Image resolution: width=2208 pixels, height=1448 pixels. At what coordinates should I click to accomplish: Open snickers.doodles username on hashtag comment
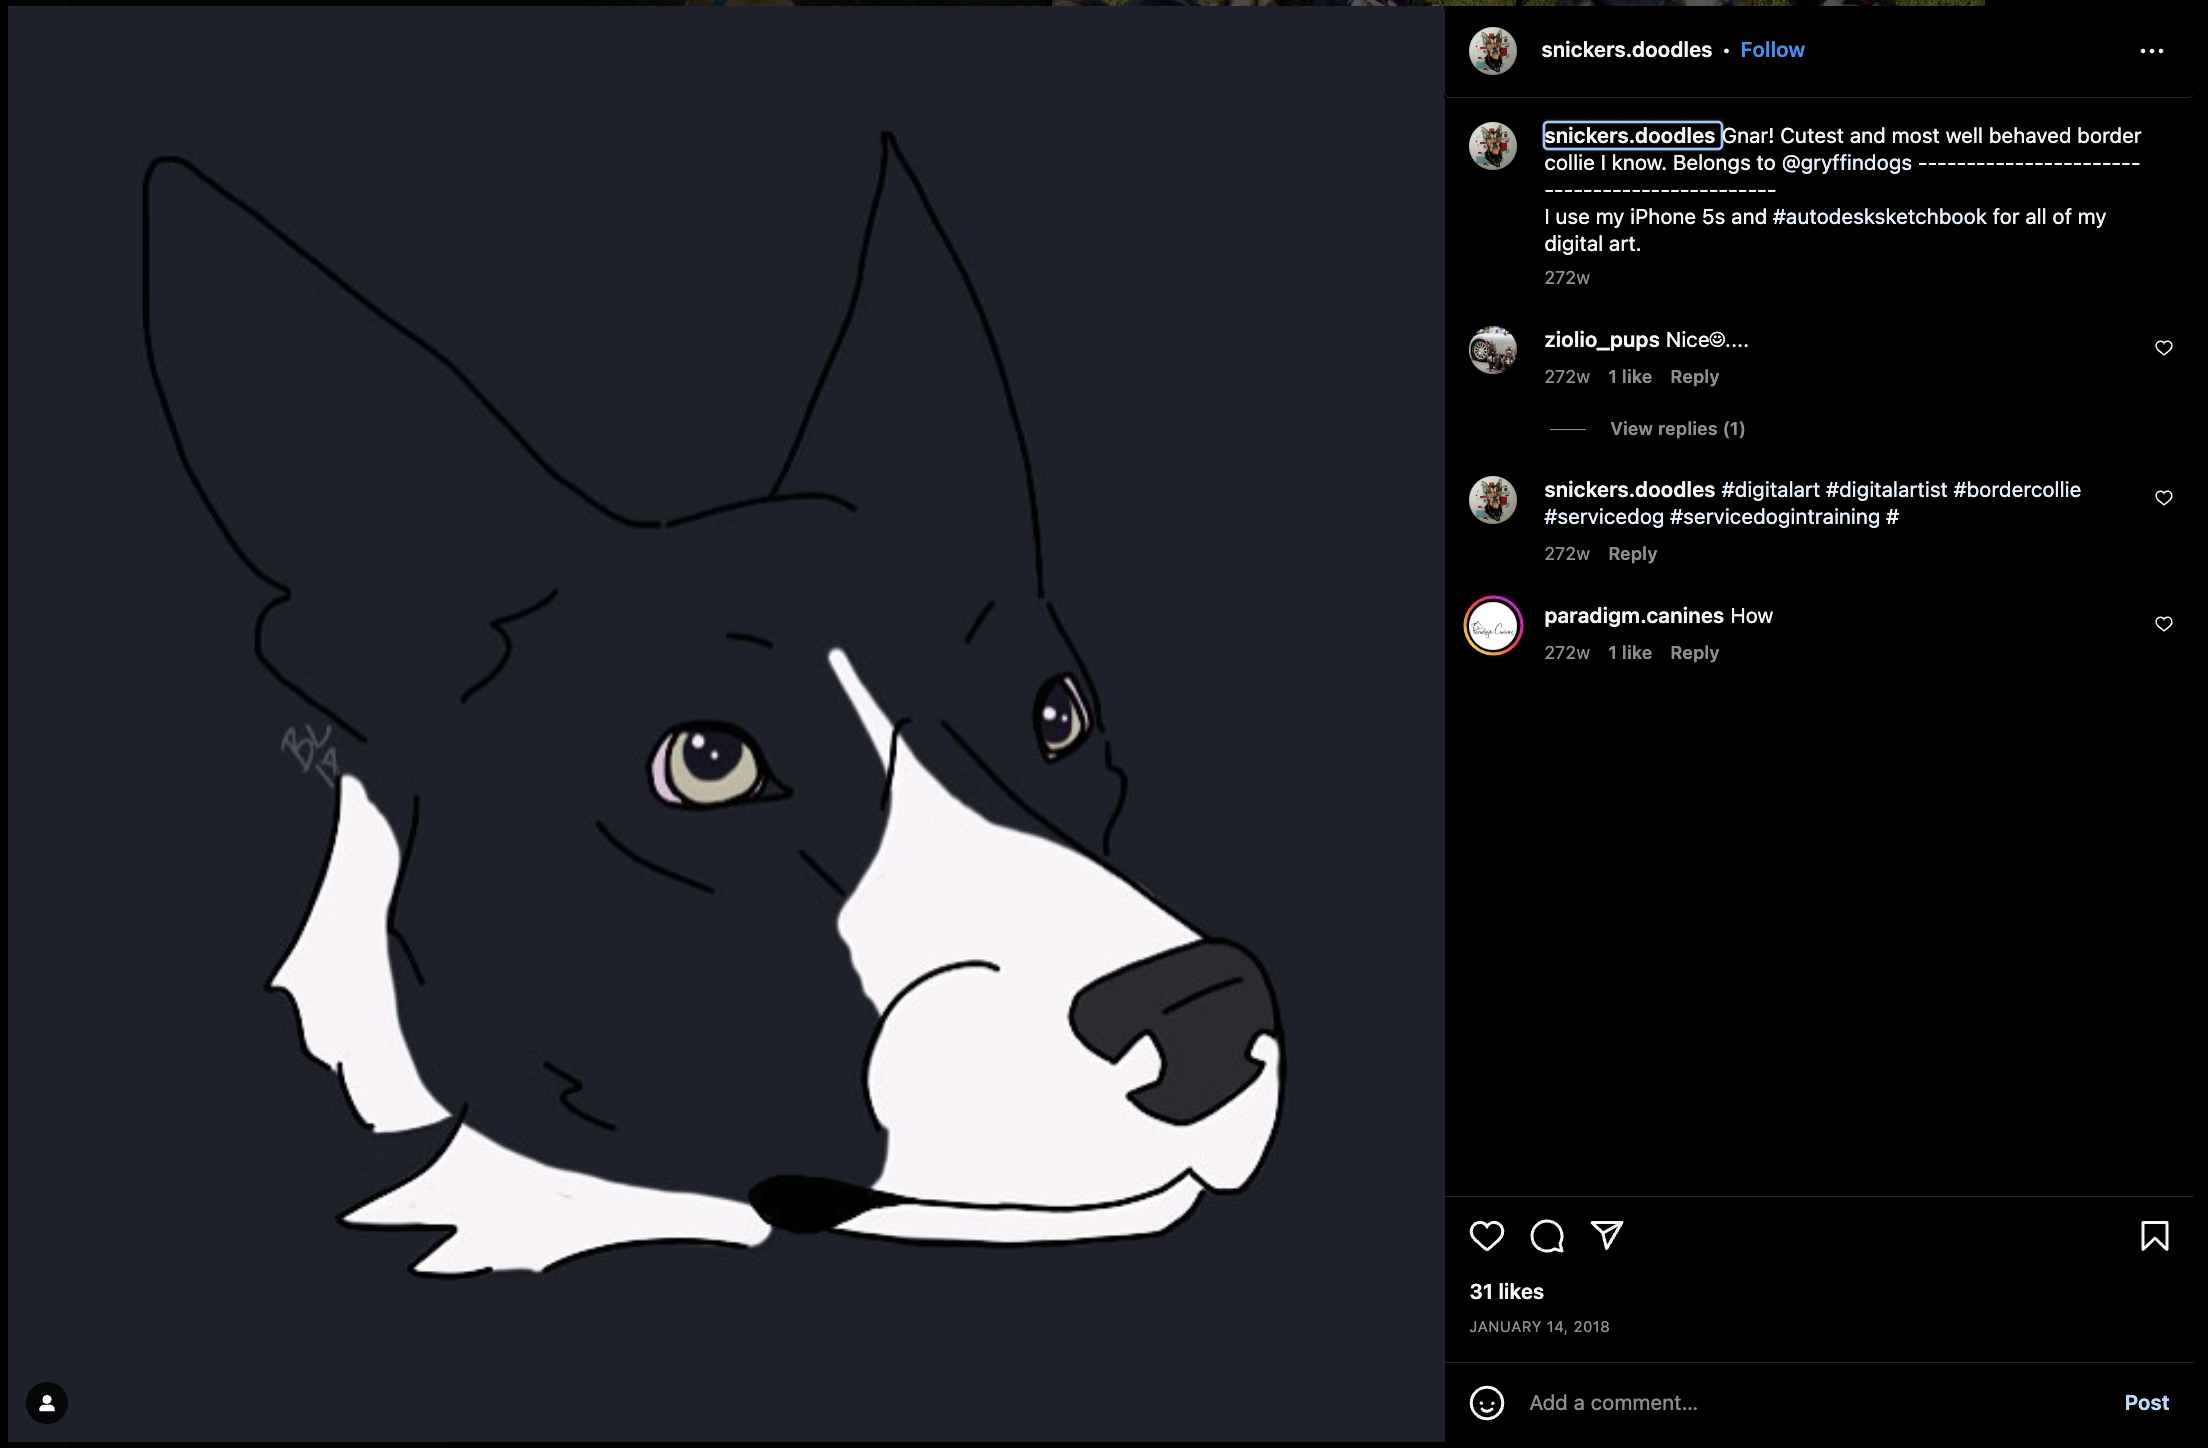tap(1629, 490)
